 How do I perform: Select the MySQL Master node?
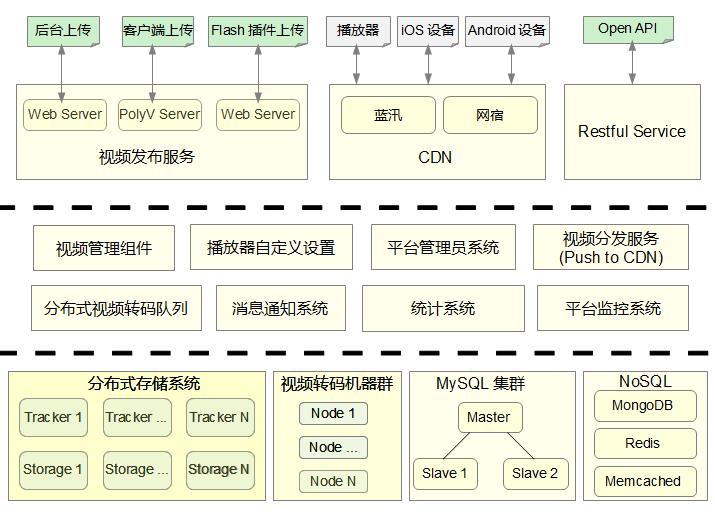click(x=488, y=417)
